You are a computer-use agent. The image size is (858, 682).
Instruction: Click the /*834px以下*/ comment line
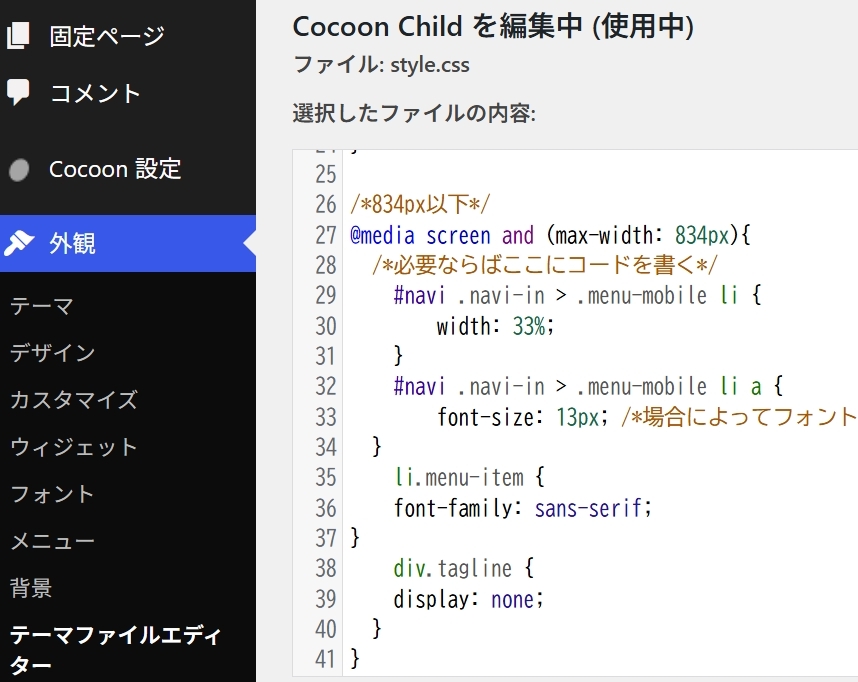click(x=420, y=205)
